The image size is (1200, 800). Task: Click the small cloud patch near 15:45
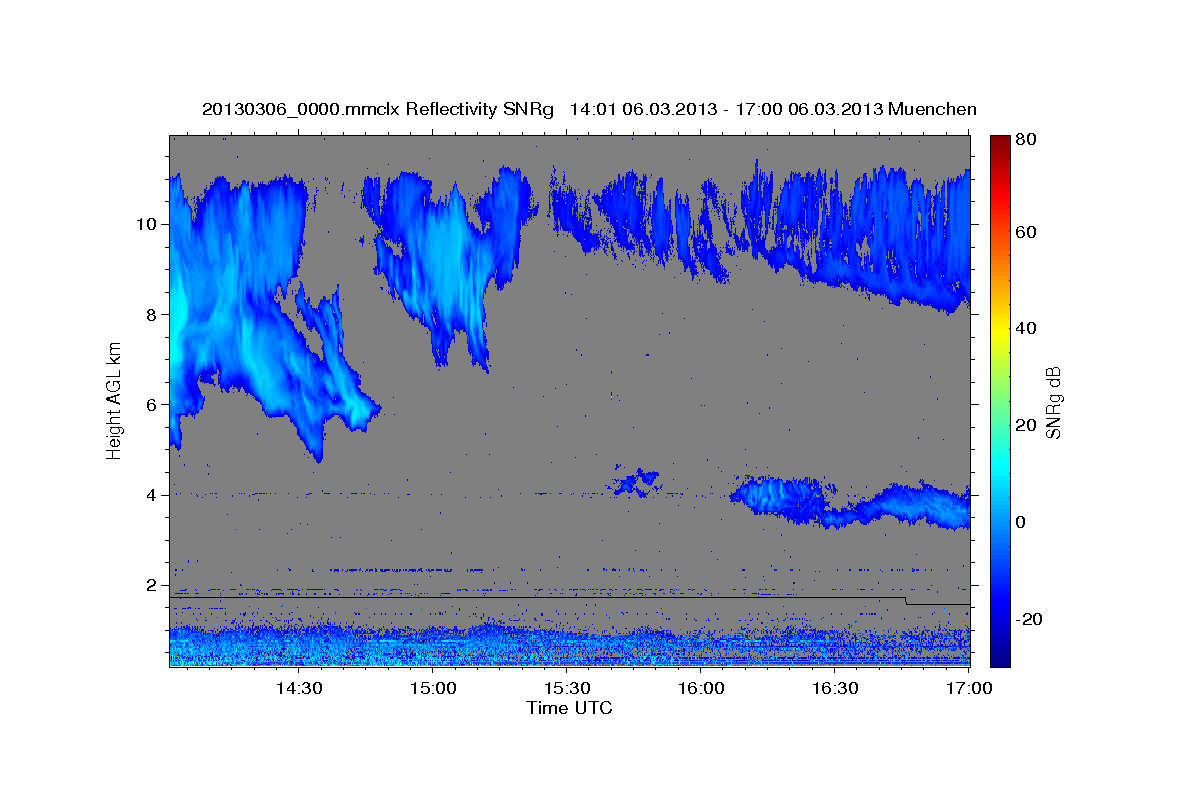(x=636, y=482)
